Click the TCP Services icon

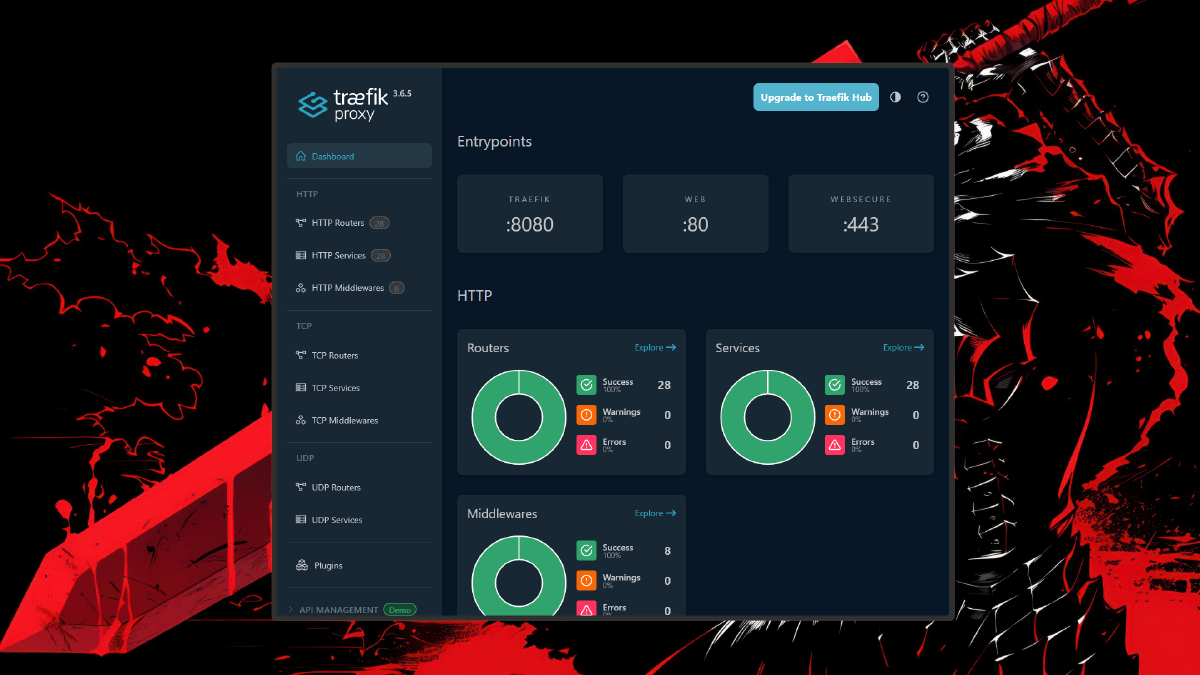[301, 388]
